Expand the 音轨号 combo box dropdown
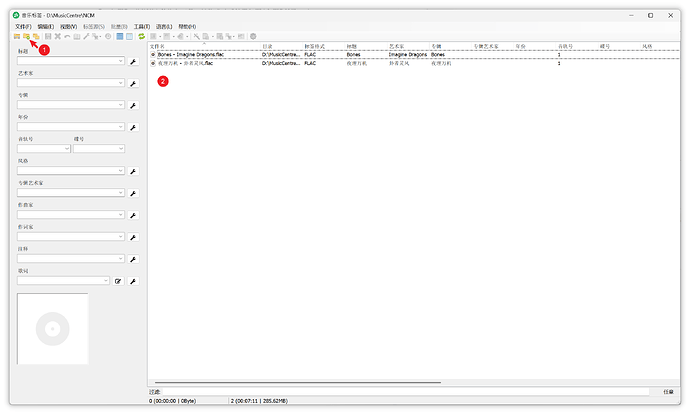This screenshot has width=690, height=413. click(67, 149)
